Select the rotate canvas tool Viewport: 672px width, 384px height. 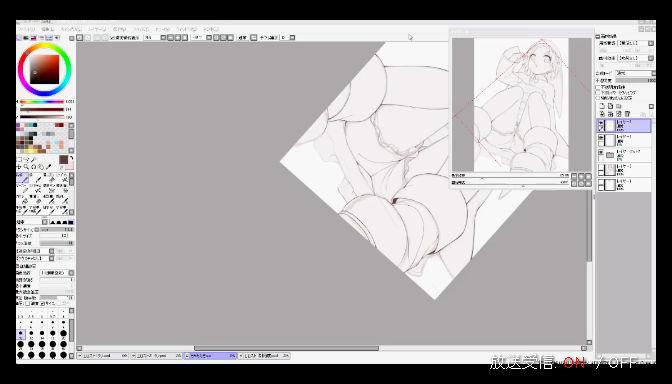(x=33, y=167)
